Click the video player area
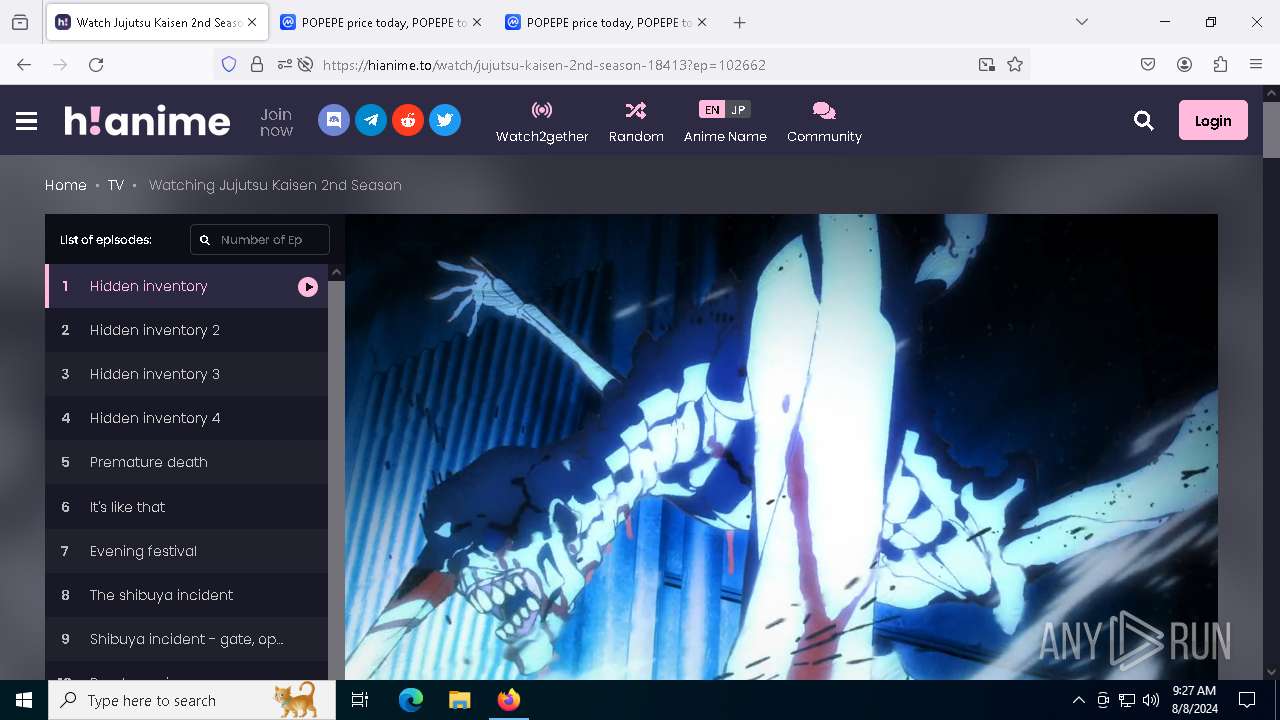The height and width of the screenshot is (720, 1280). tap(781, 447)
